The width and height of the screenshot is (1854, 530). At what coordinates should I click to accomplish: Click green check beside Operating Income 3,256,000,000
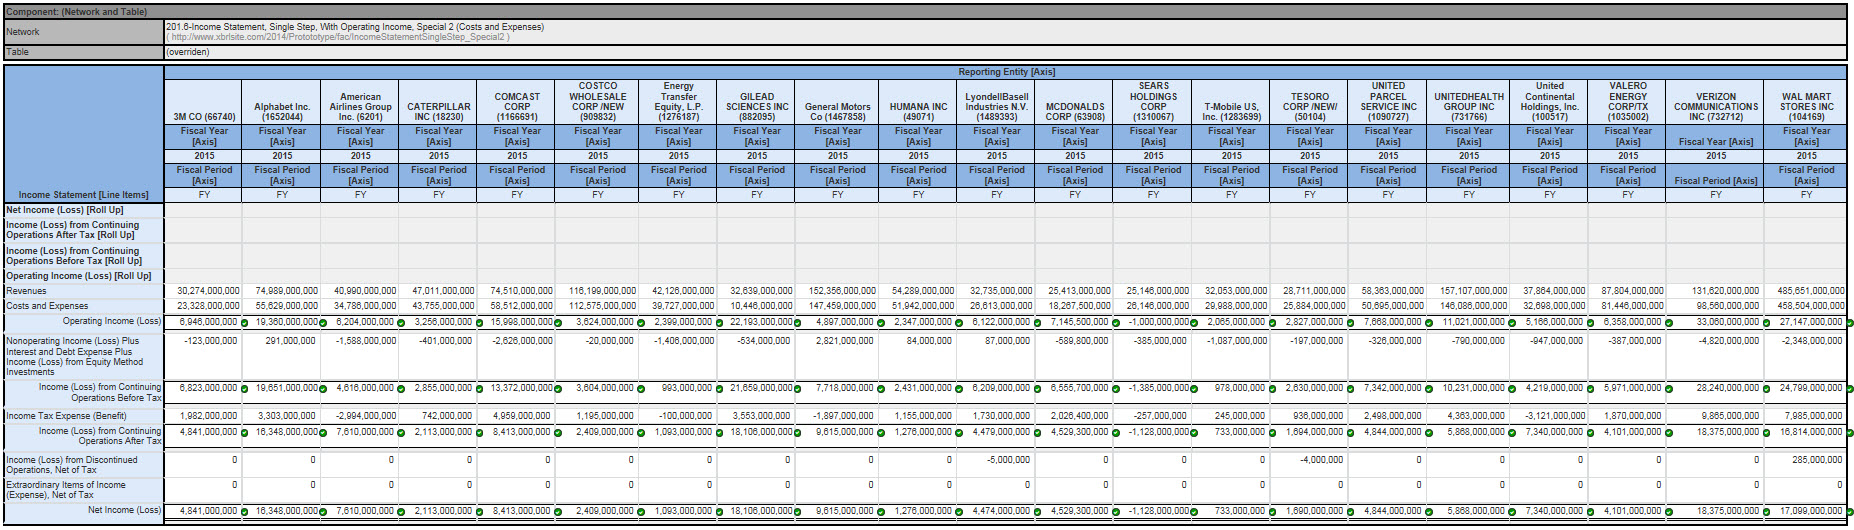pyautogui.click(x=479, y=323)
